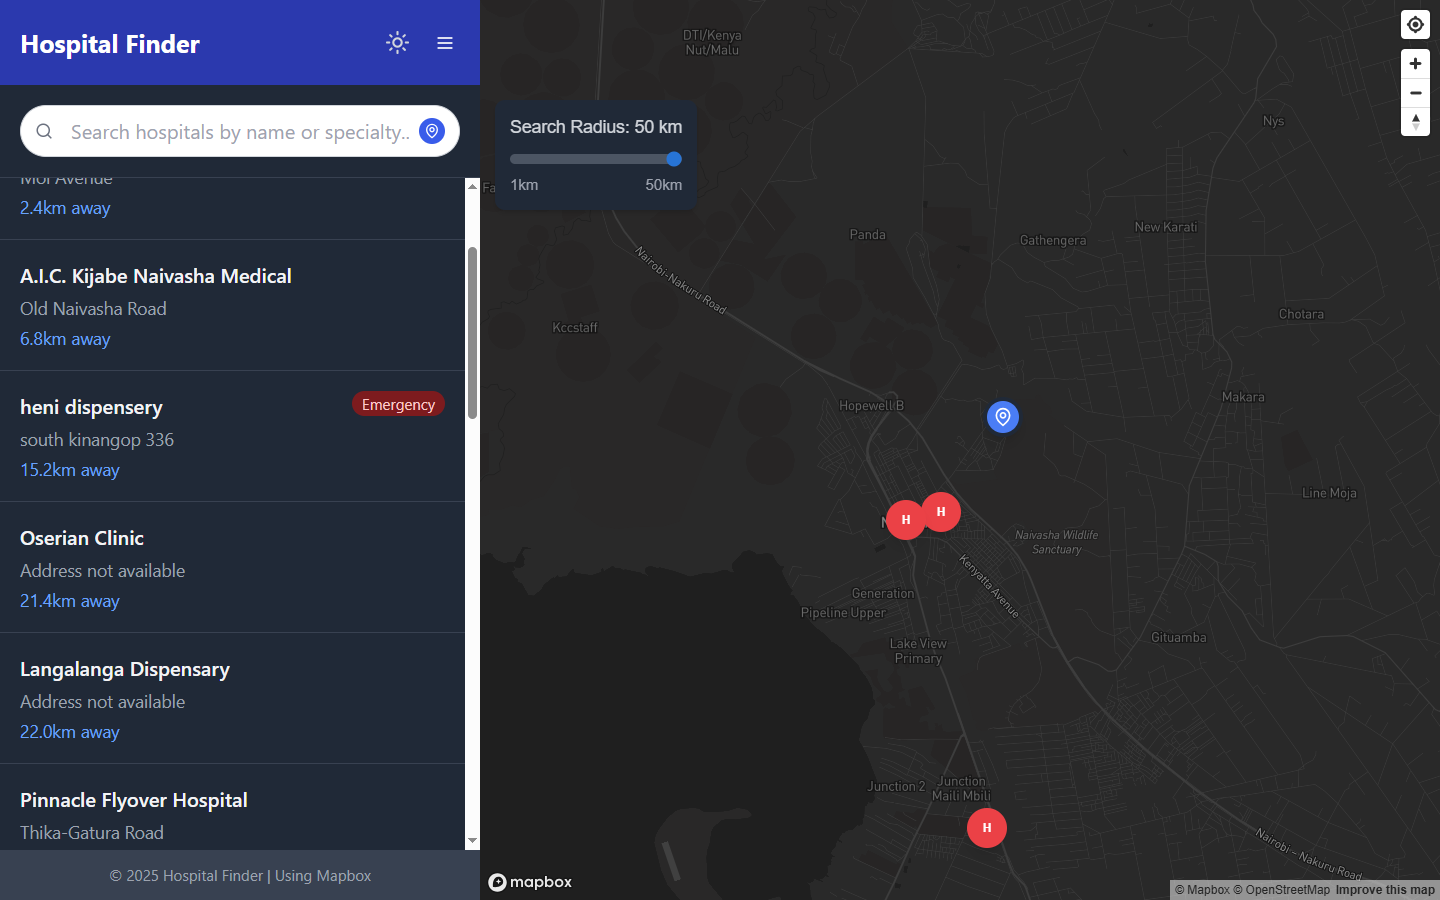The height and width of the screenshot is (900, 1440).
Task: Use the location pin in search bar
Action: tap(432, 131)
